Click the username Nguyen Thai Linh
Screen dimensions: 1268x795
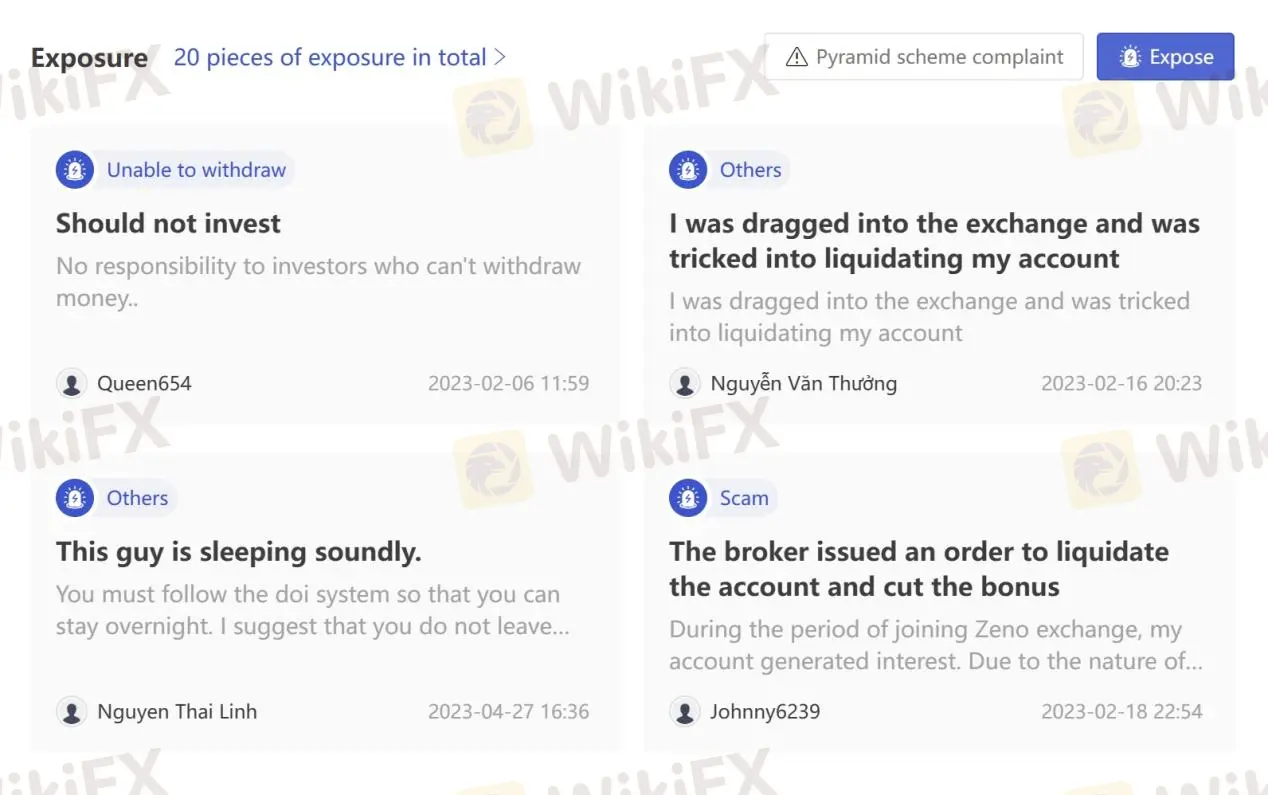(176, 711)
